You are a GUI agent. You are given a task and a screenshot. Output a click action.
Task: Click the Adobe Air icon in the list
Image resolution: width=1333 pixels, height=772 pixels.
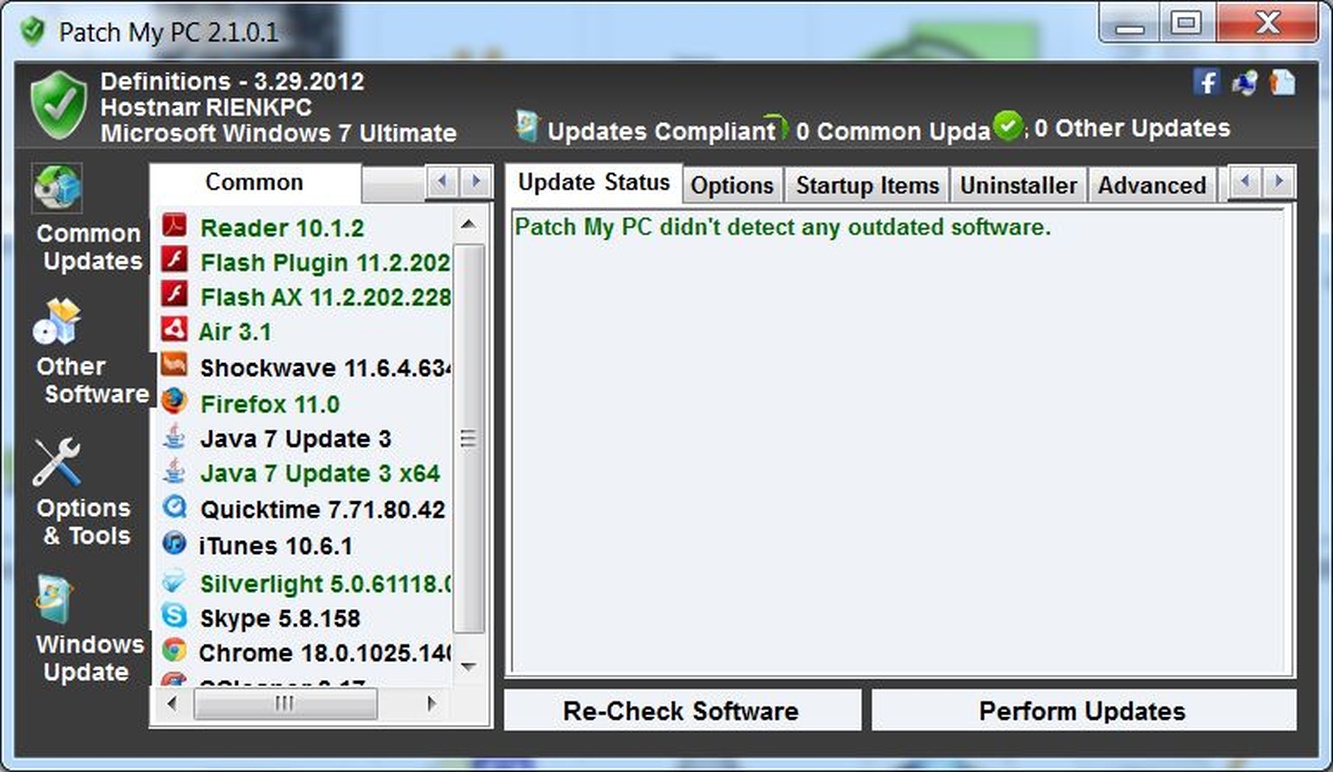[x=174, y=331]
